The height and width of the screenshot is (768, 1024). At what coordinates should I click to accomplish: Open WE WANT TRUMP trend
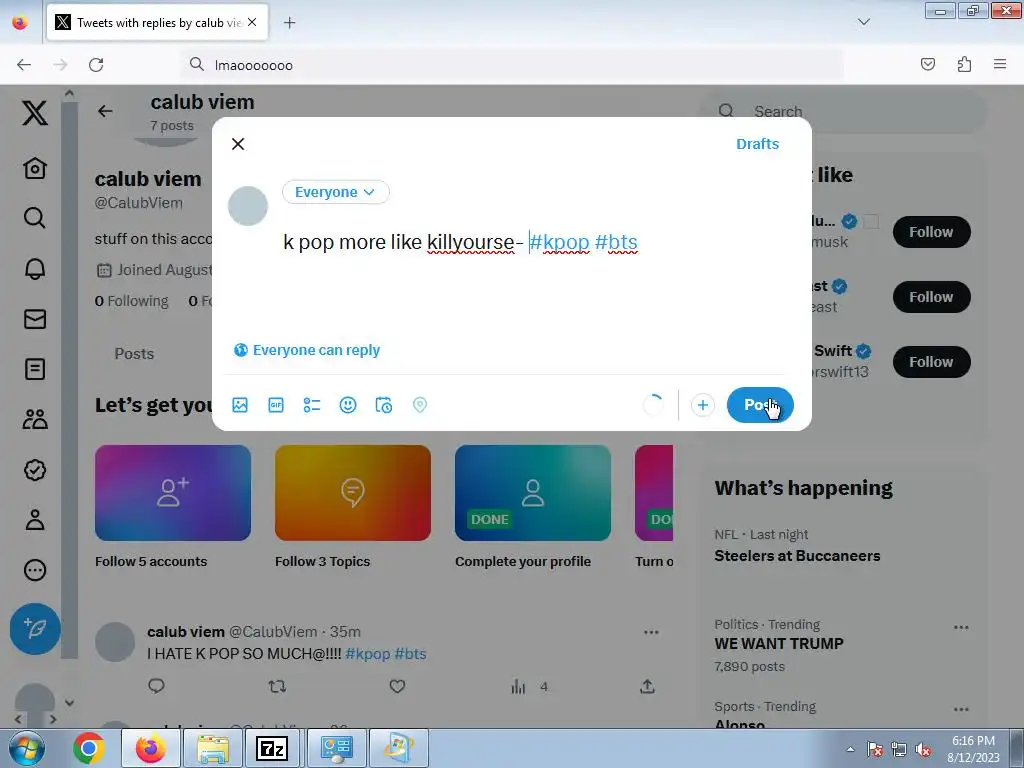point(778,644)
